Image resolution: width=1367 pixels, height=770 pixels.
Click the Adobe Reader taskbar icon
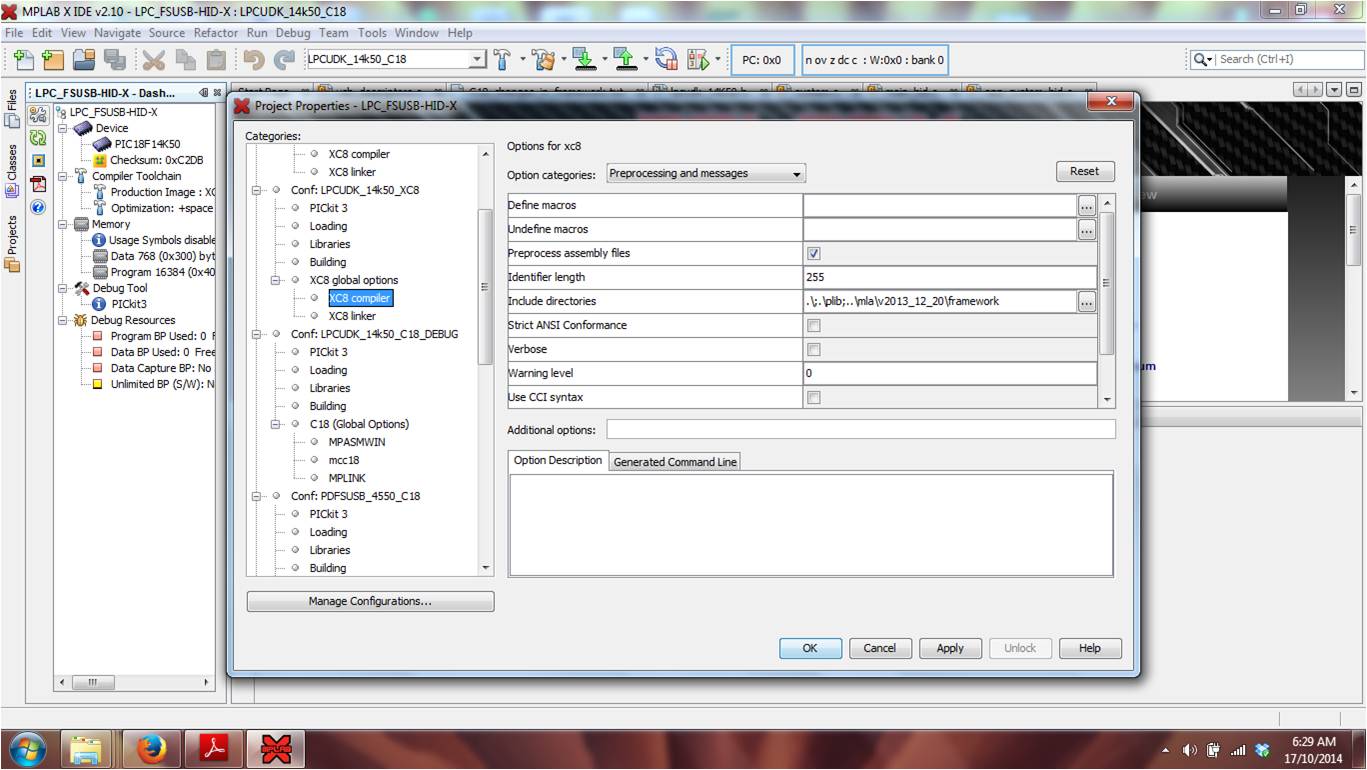[216, 748]
